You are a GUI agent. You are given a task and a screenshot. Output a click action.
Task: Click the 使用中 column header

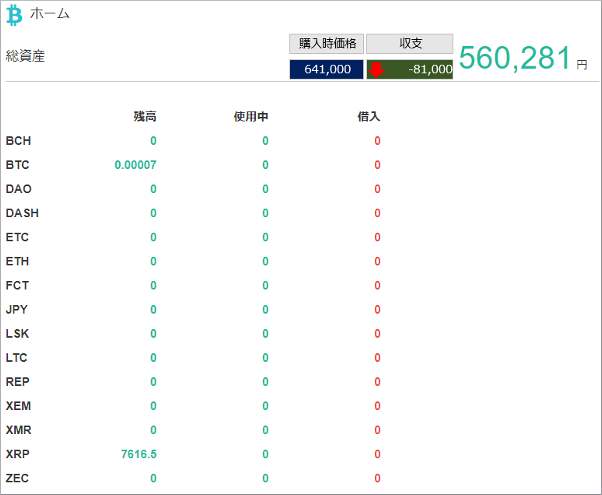(x=251, y=116)
